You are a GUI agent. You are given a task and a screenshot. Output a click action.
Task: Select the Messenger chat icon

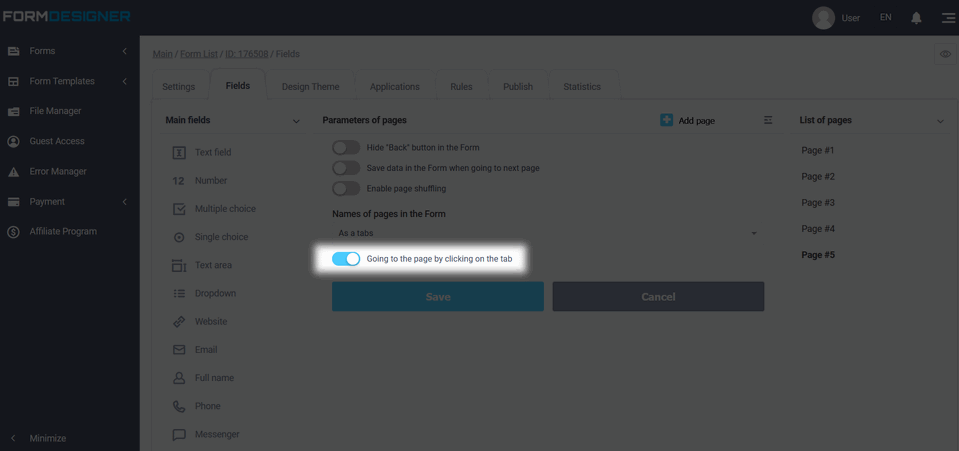(179, 435)
